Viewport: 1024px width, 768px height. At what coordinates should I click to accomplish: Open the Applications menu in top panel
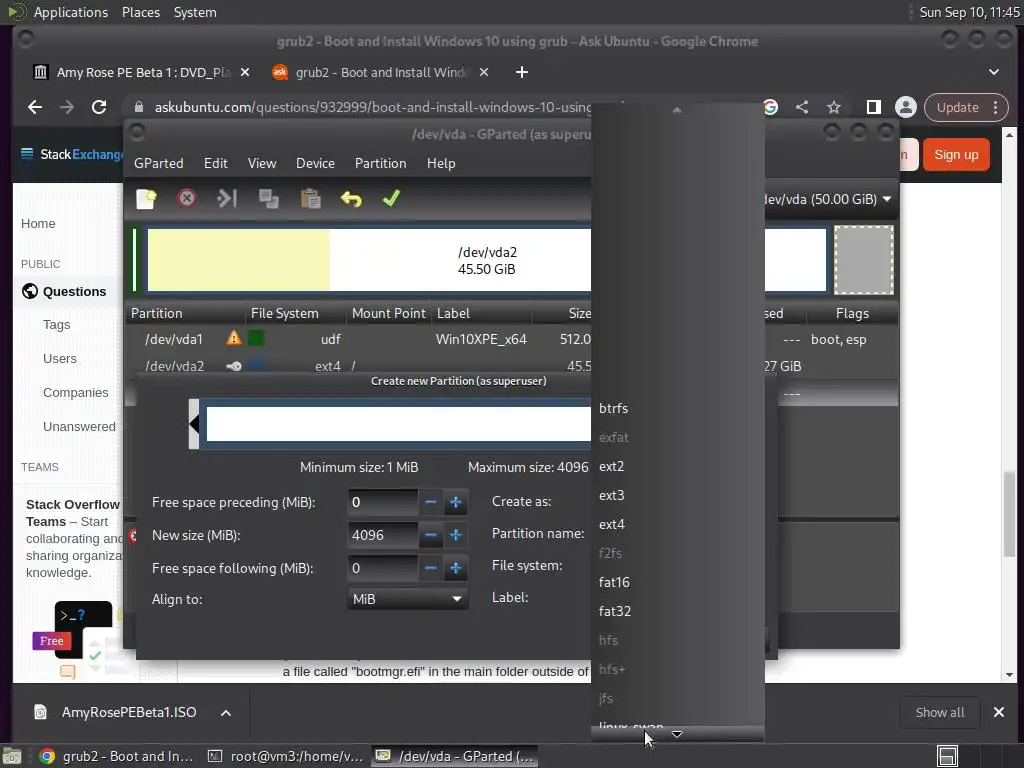coord(71,12)
